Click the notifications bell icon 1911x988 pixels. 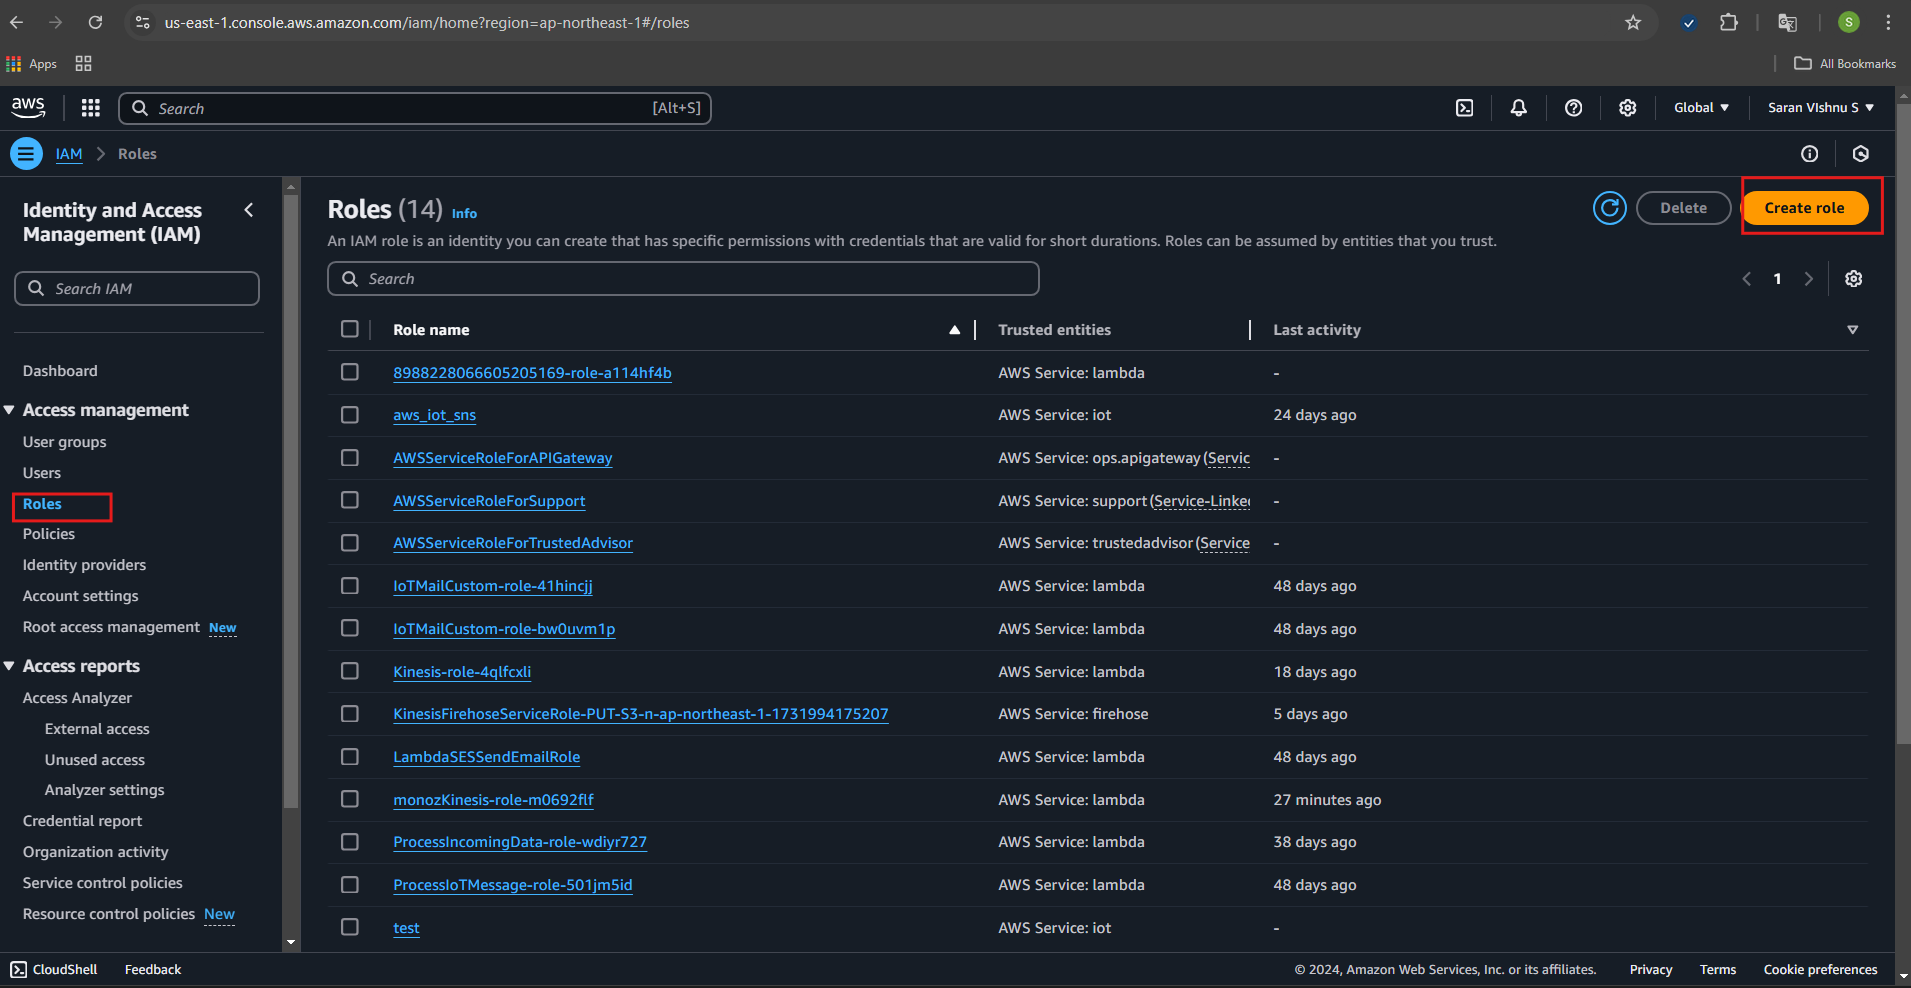(1518, 108)
